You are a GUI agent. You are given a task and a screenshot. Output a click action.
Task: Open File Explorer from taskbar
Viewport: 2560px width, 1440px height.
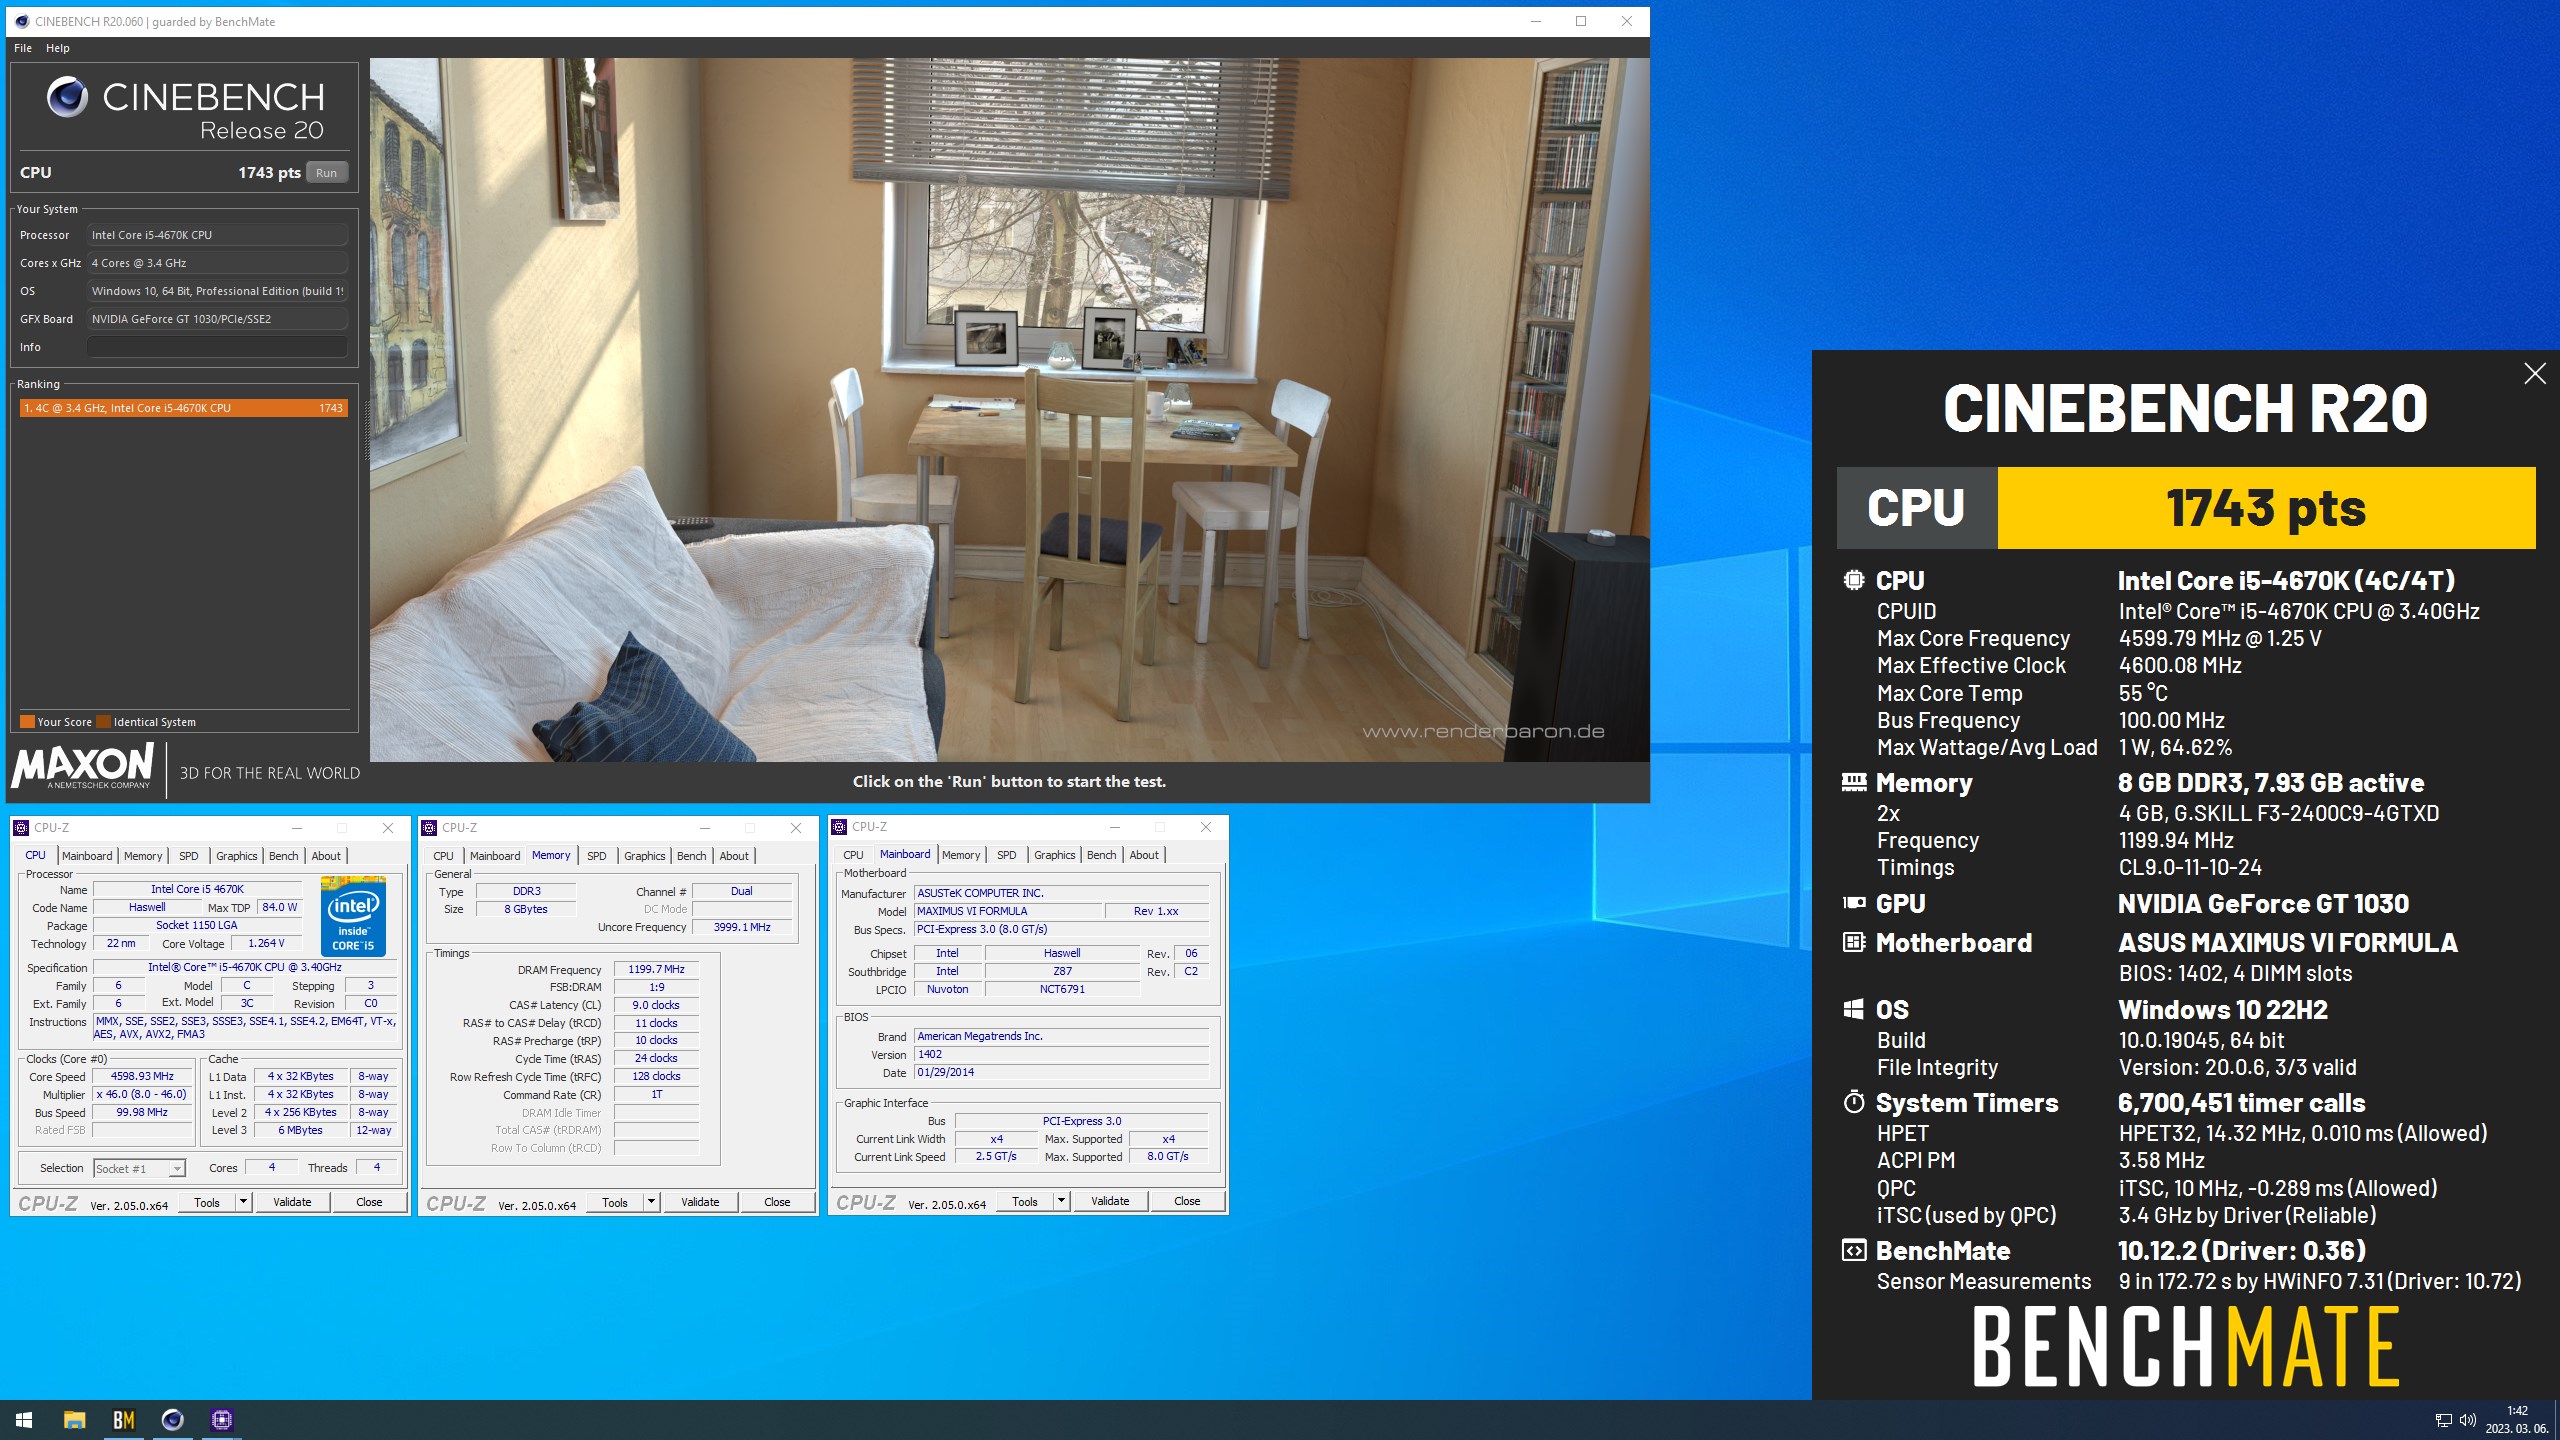coord(74,1419)
